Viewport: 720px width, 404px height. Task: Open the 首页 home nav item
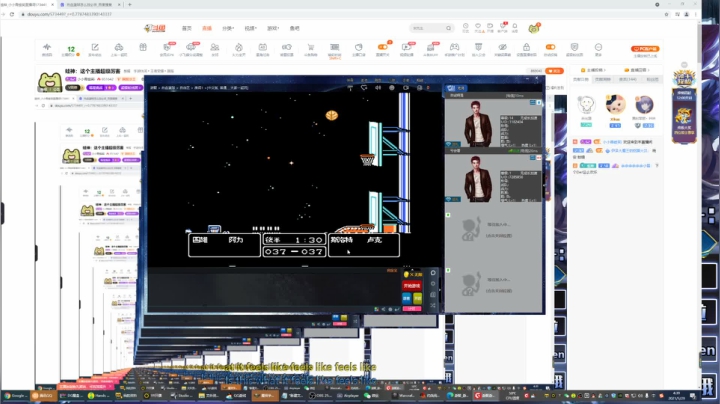pos(186,28)
